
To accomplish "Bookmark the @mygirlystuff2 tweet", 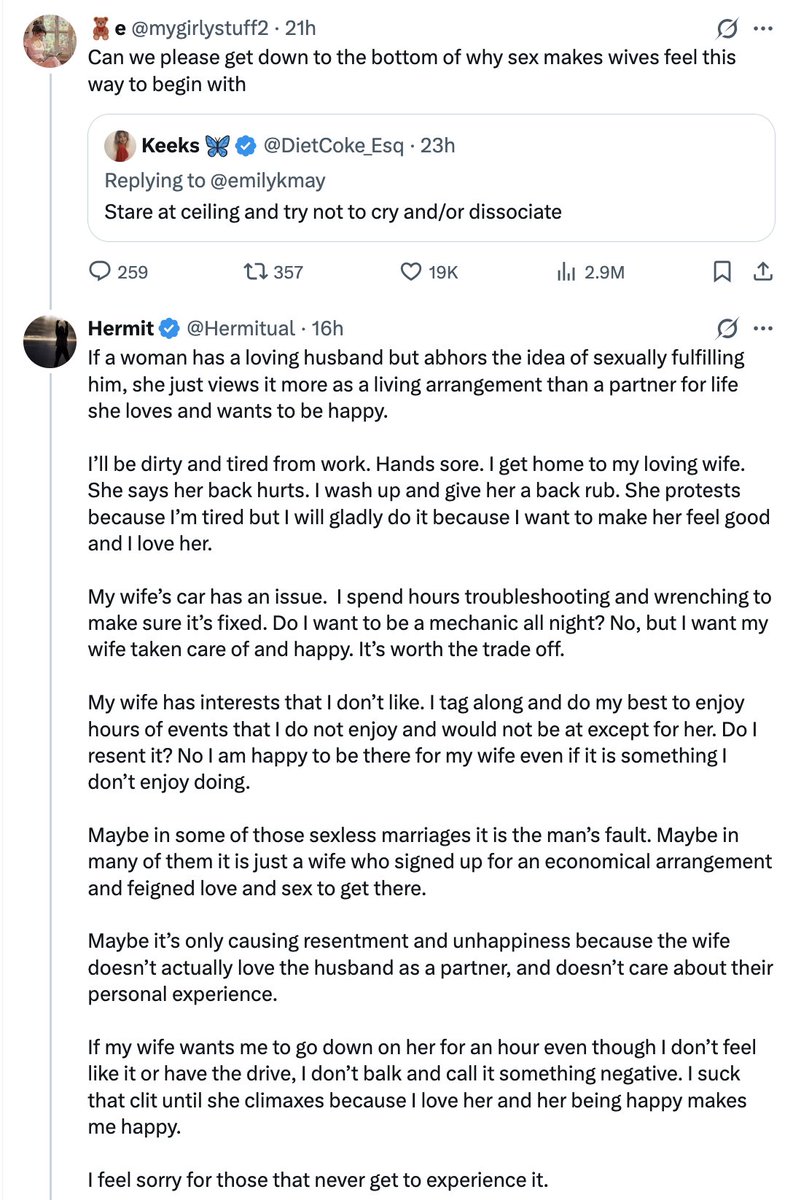I will coord(723,271).
